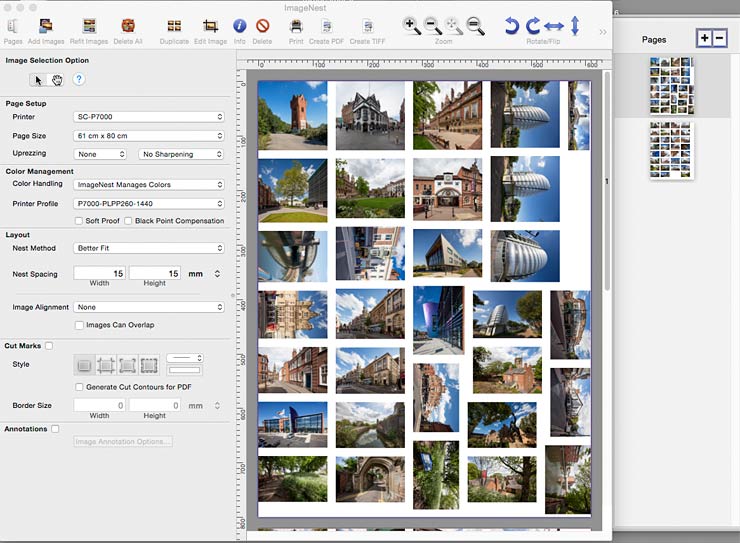
Task: Select the second page thumbnail
Action: point(672,150)
